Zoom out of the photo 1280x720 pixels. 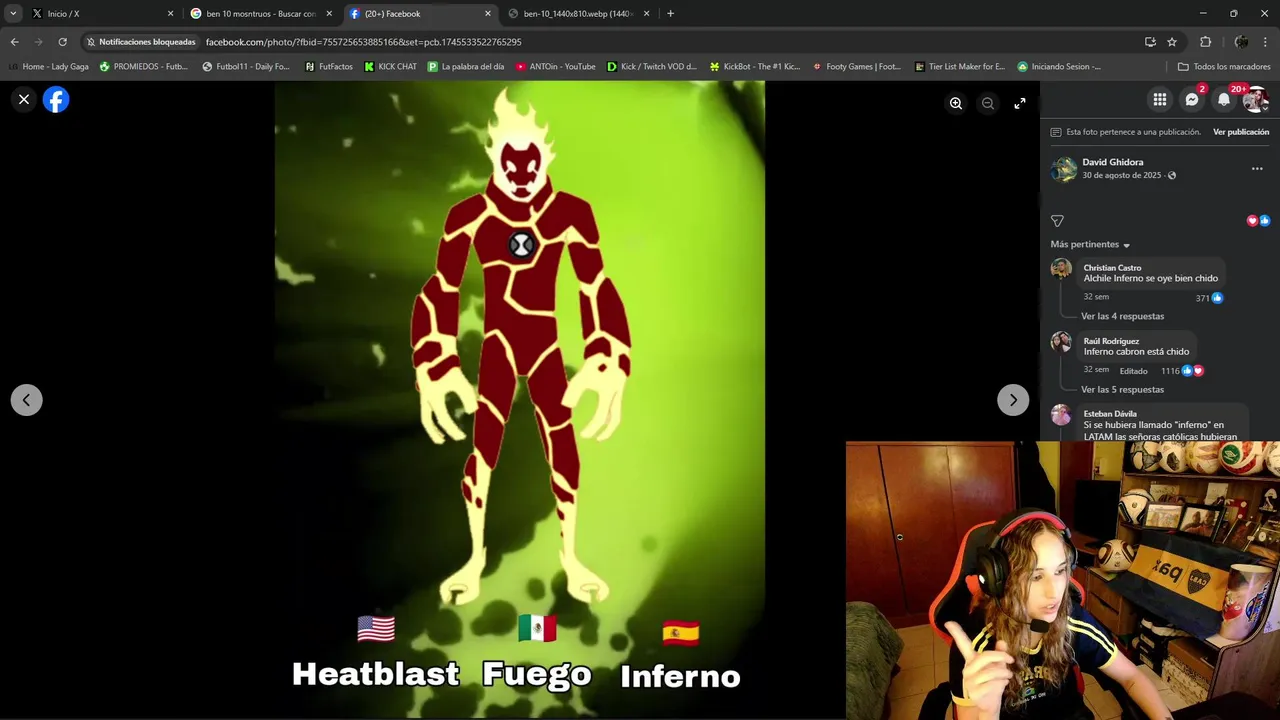tap(988, 103)
